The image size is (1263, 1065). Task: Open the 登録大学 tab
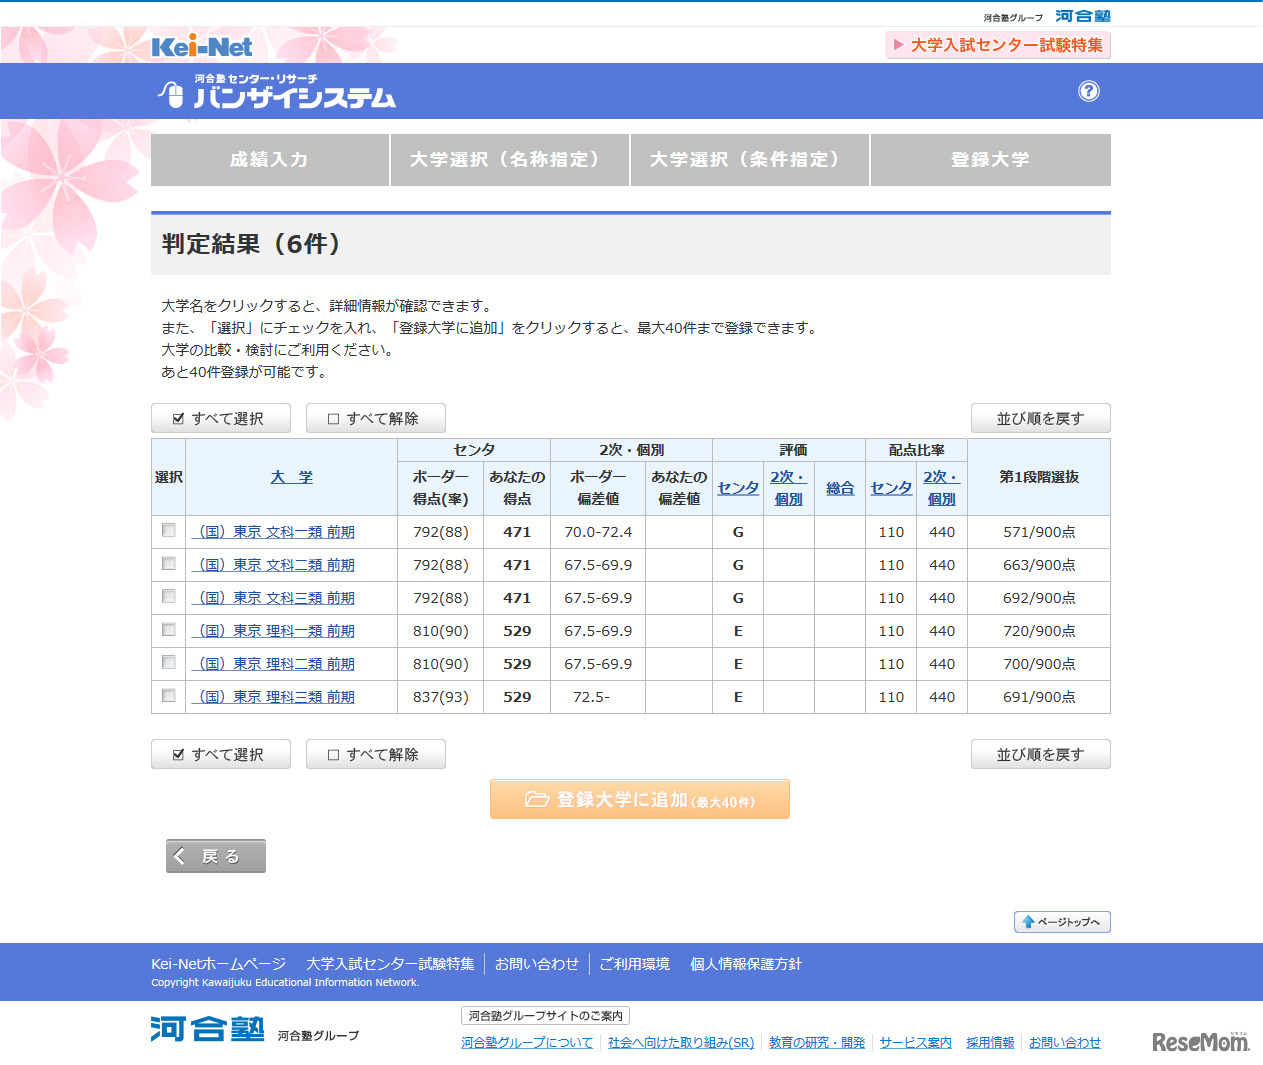pos(989,160)
